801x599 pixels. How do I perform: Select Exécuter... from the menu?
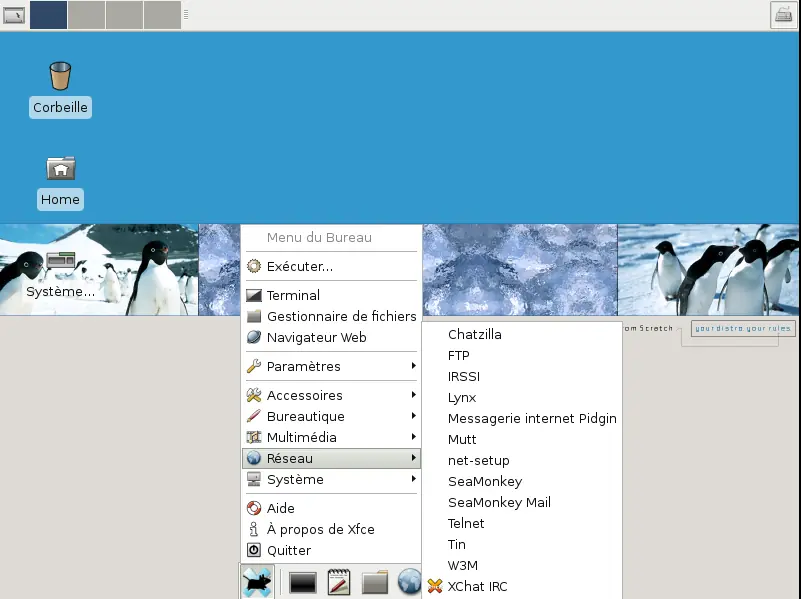tap(331, 266)
